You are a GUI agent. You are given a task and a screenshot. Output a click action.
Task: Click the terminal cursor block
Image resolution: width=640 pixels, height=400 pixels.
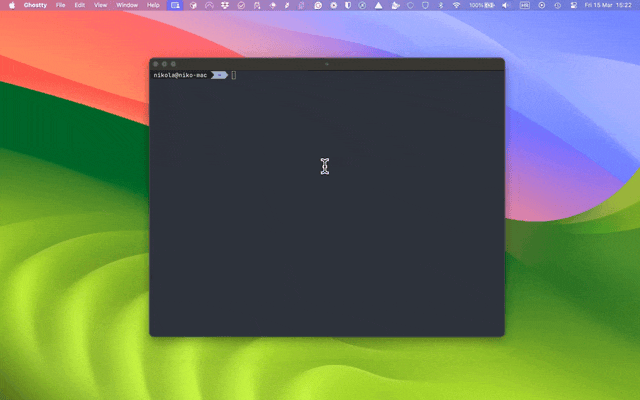pos(233,75)
